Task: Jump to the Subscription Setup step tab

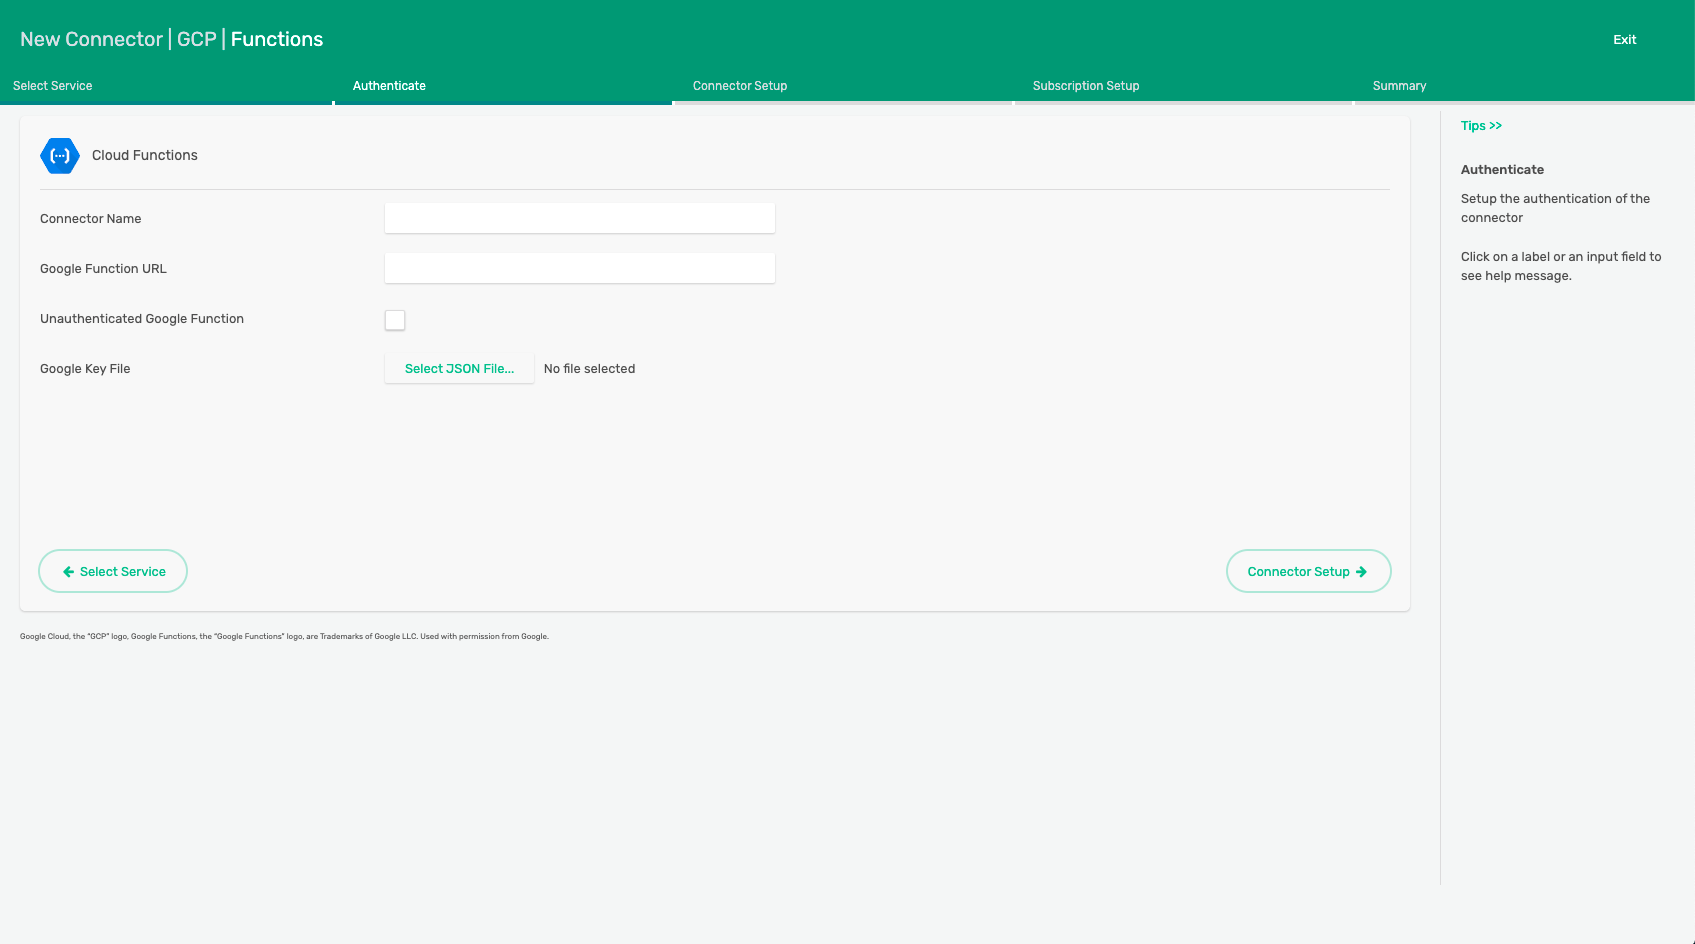Action: pos(1086,86)
